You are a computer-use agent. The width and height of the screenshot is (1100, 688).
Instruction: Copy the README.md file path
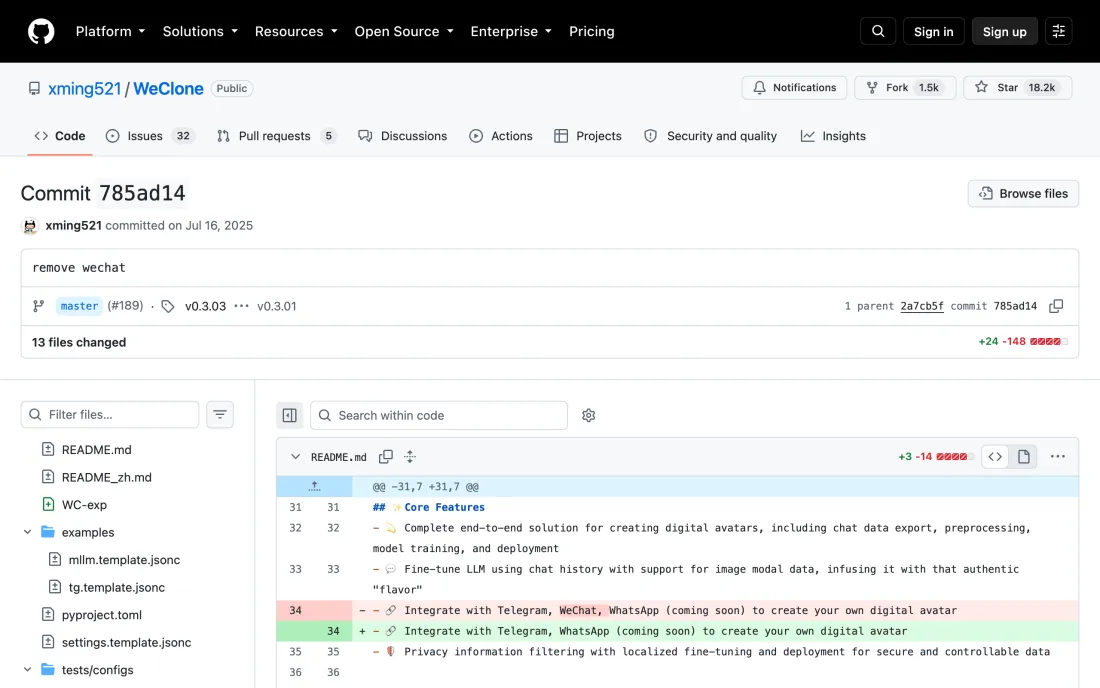pyautogui.click(x=386, y=457)
